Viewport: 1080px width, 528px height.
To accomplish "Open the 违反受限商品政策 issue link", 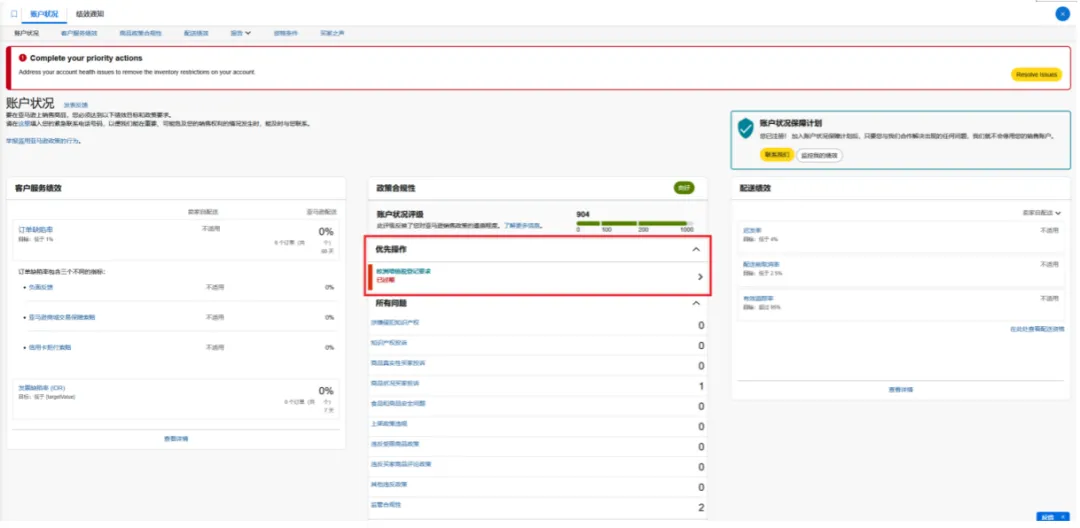I will [395, 444].
